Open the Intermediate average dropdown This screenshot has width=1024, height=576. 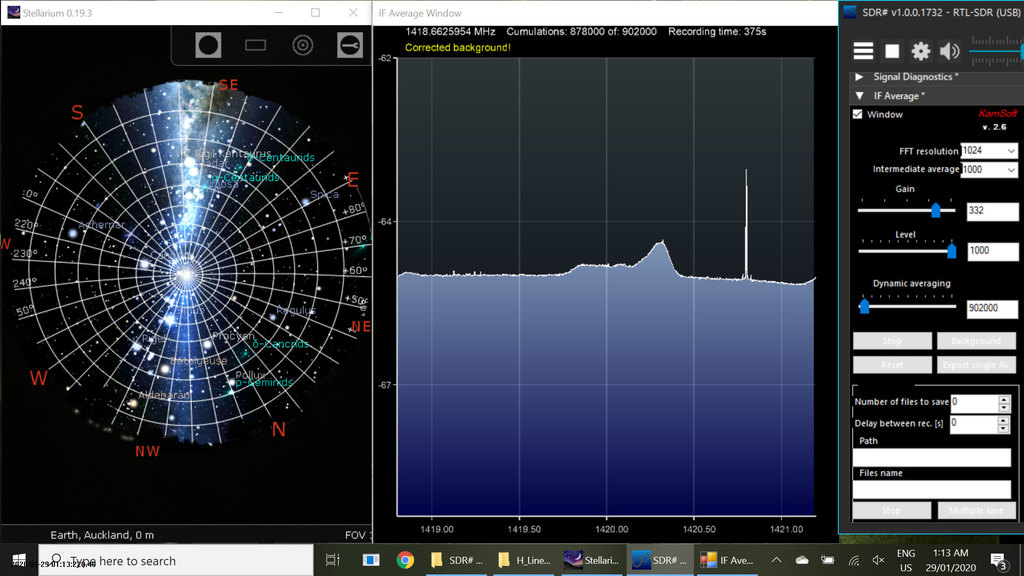click(x=1010, y=170)
